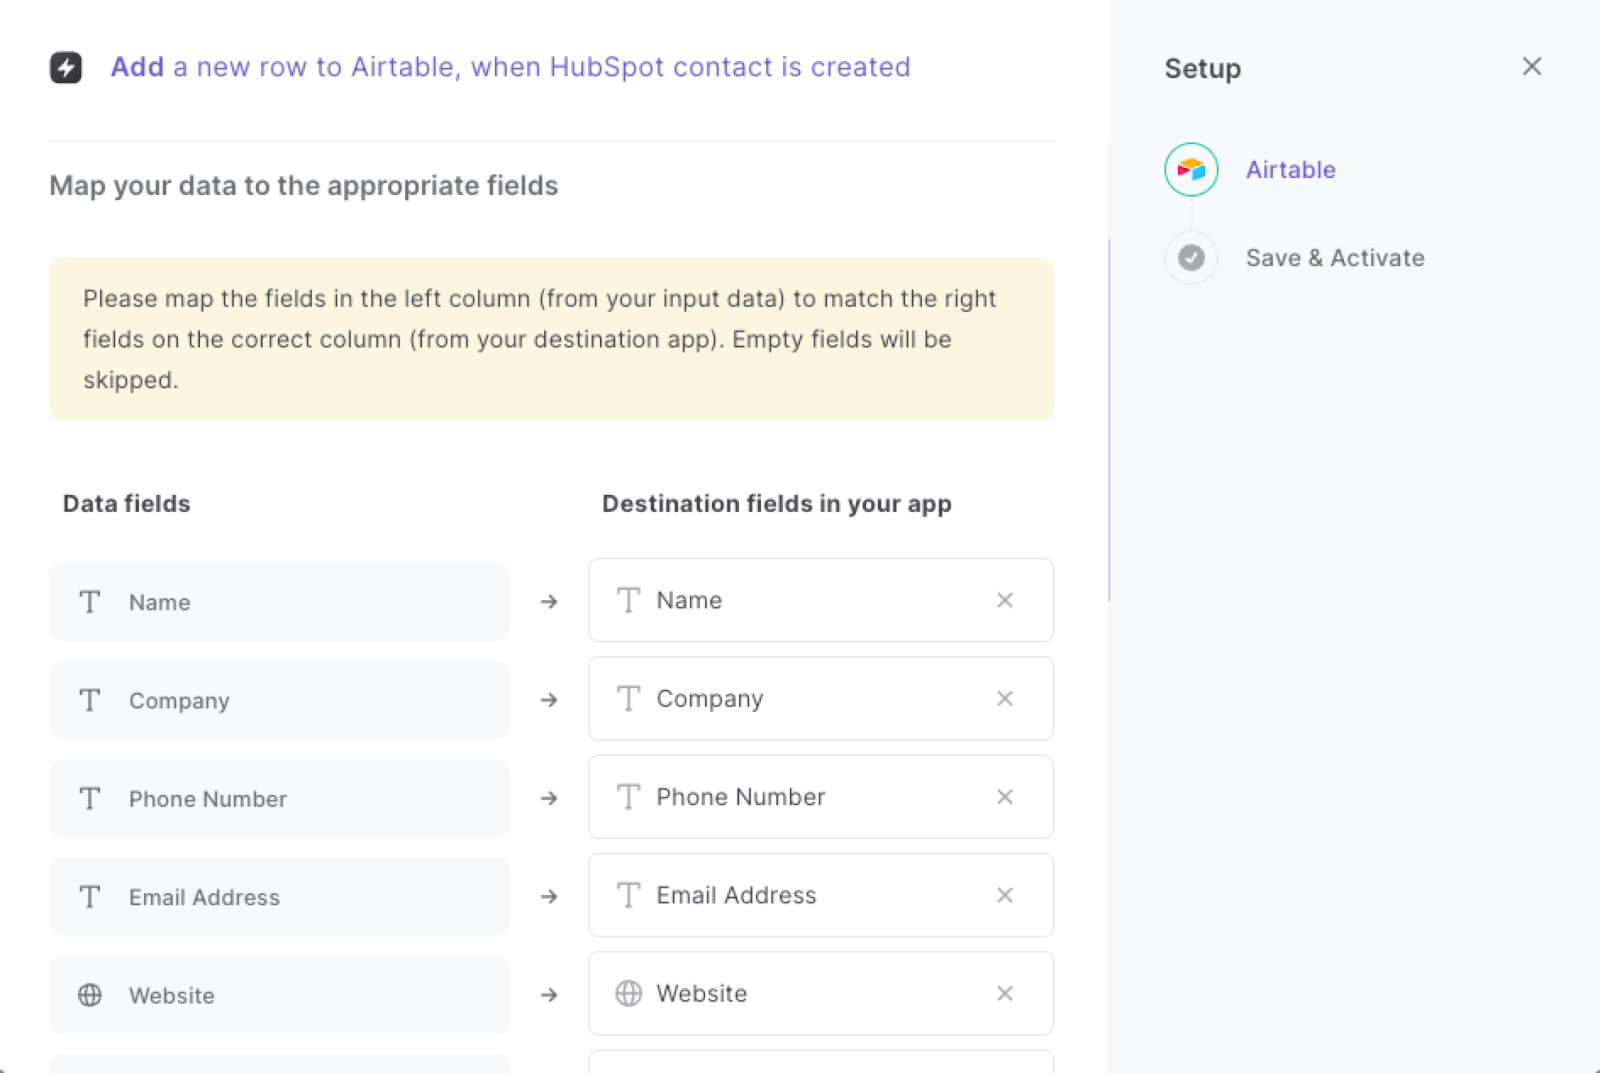
Task: Click the mapping arrow in the Company row
Action: click(549, 700)
